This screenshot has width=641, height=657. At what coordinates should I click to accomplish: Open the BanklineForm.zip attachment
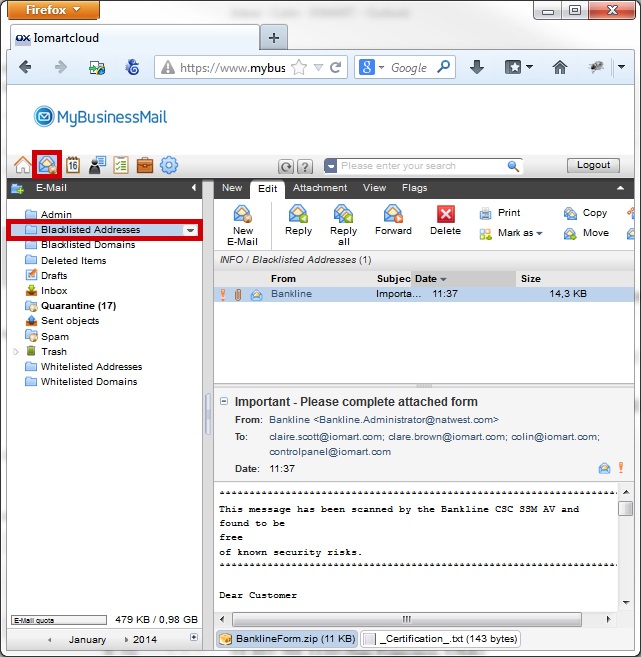tap(285, 638)
